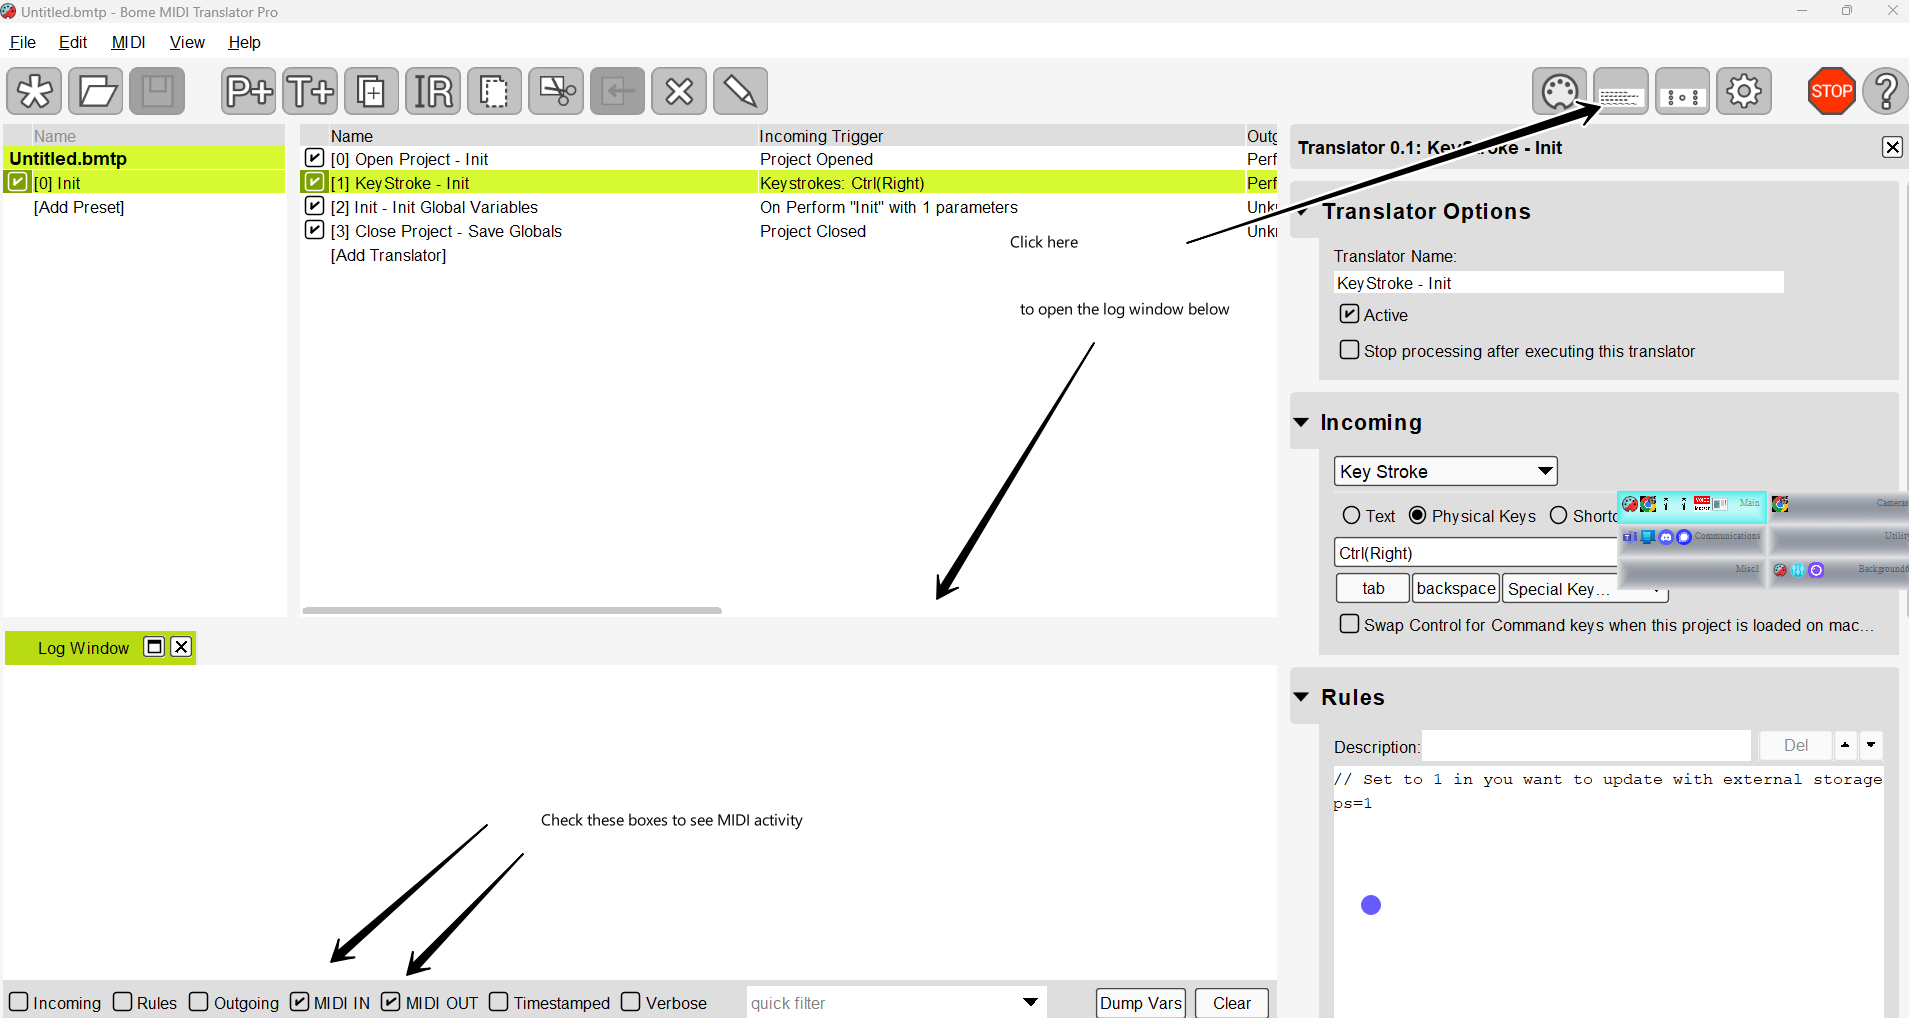Insert tab key with tab button
This screenshot has width=1909, height=1018.
click(x=1373, y=589)
